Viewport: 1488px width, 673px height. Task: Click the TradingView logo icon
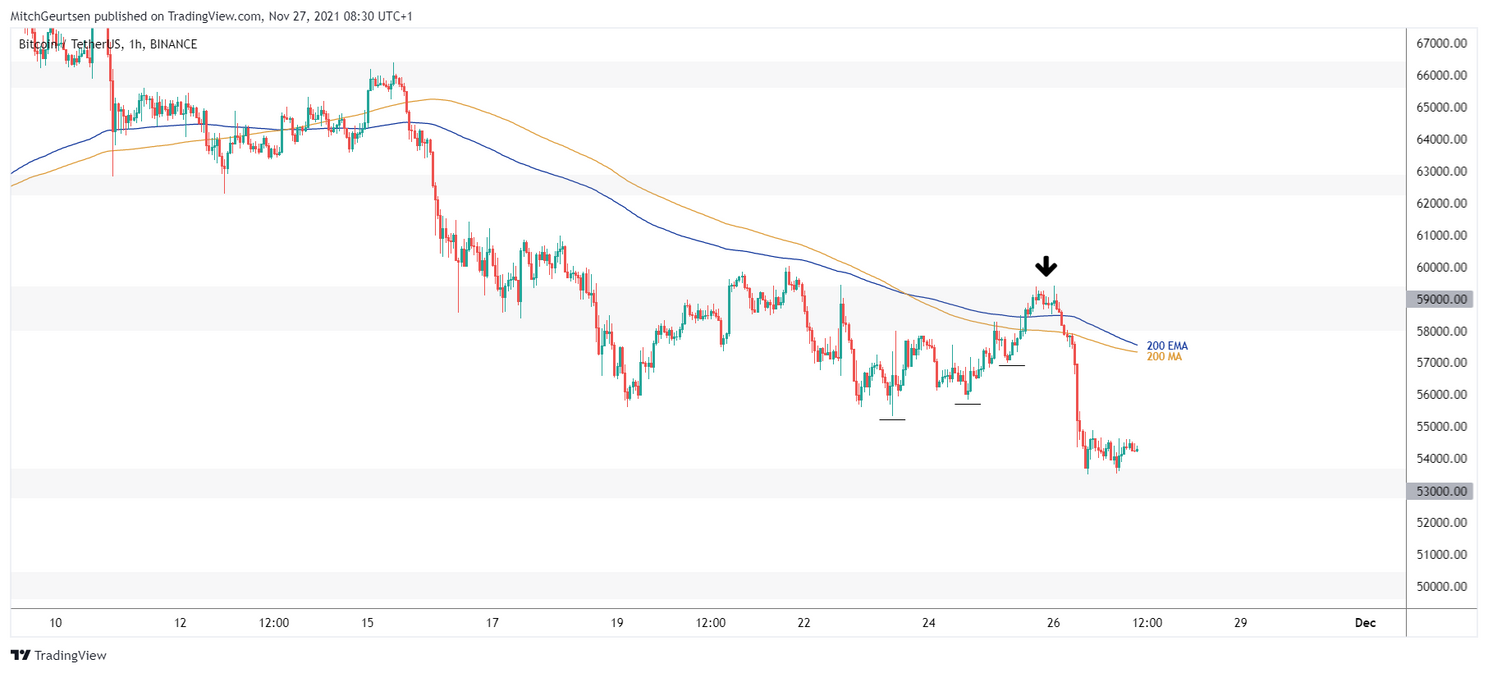[x=20, y=655]
